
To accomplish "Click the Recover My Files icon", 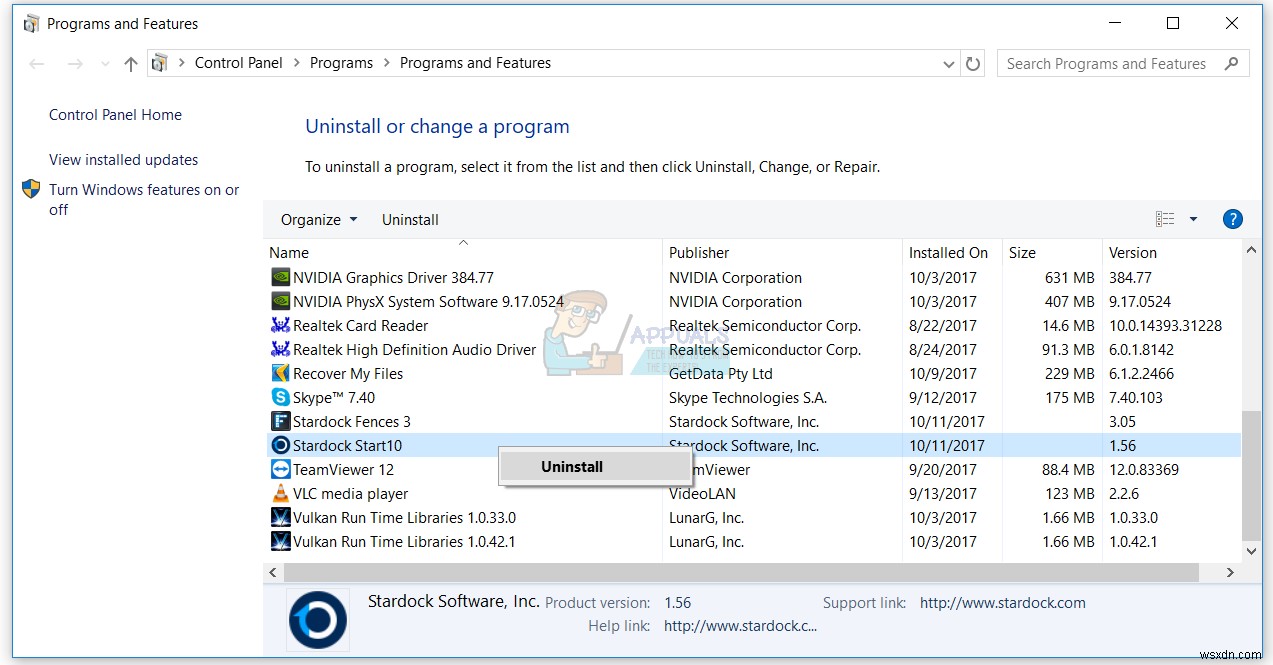I will pyautogui.click(x=280, y=373).
